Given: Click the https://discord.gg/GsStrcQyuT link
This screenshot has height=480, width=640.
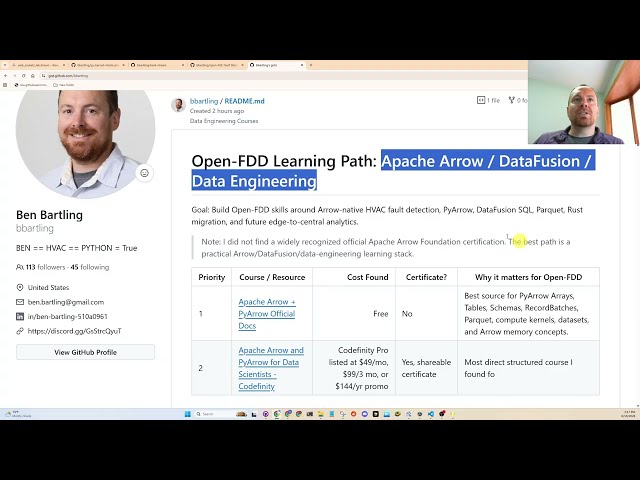Looking at the screenshot, I should (x=75, y=331).
